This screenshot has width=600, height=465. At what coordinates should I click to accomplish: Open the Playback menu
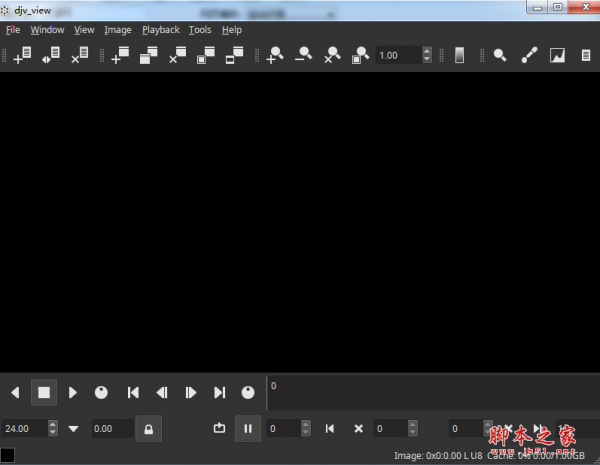[x=161, y=30]
